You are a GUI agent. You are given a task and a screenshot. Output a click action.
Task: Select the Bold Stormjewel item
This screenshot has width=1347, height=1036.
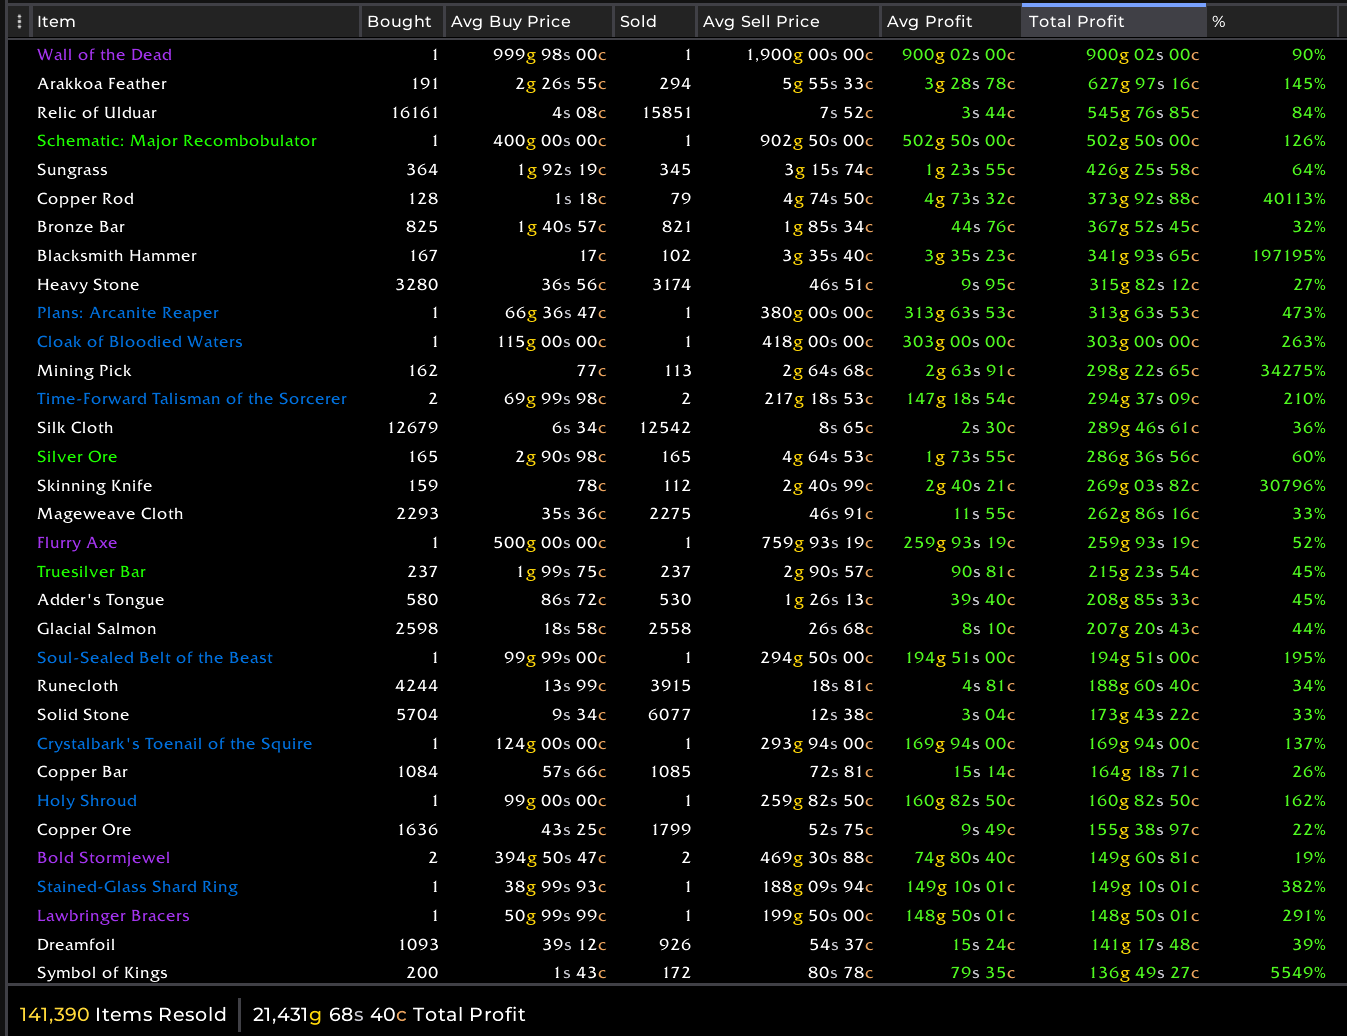104,858
